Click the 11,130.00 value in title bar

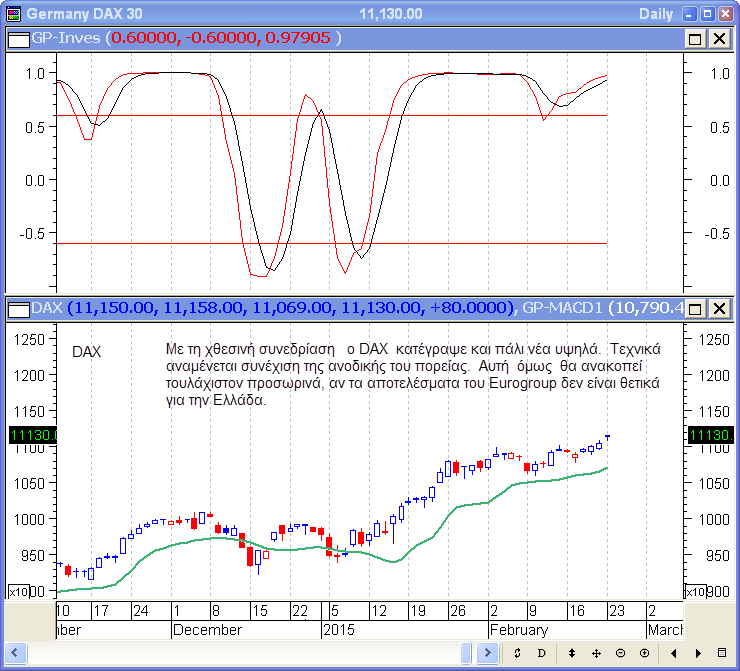click(x=391, y=14)
